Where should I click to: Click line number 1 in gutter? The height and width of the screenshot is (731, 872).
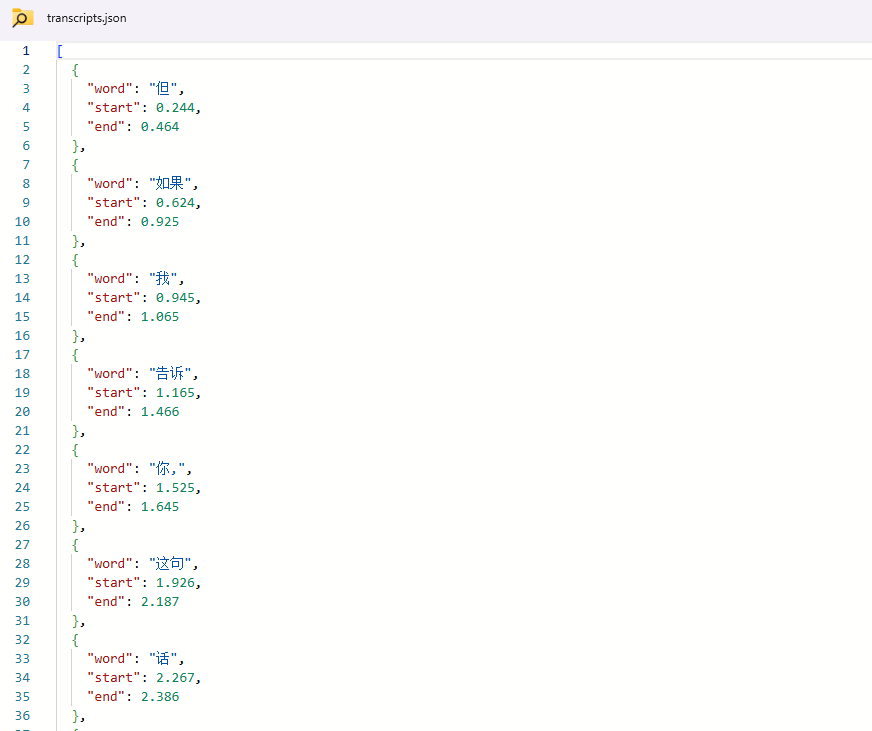pyautogui.click(x=25, y=50)
